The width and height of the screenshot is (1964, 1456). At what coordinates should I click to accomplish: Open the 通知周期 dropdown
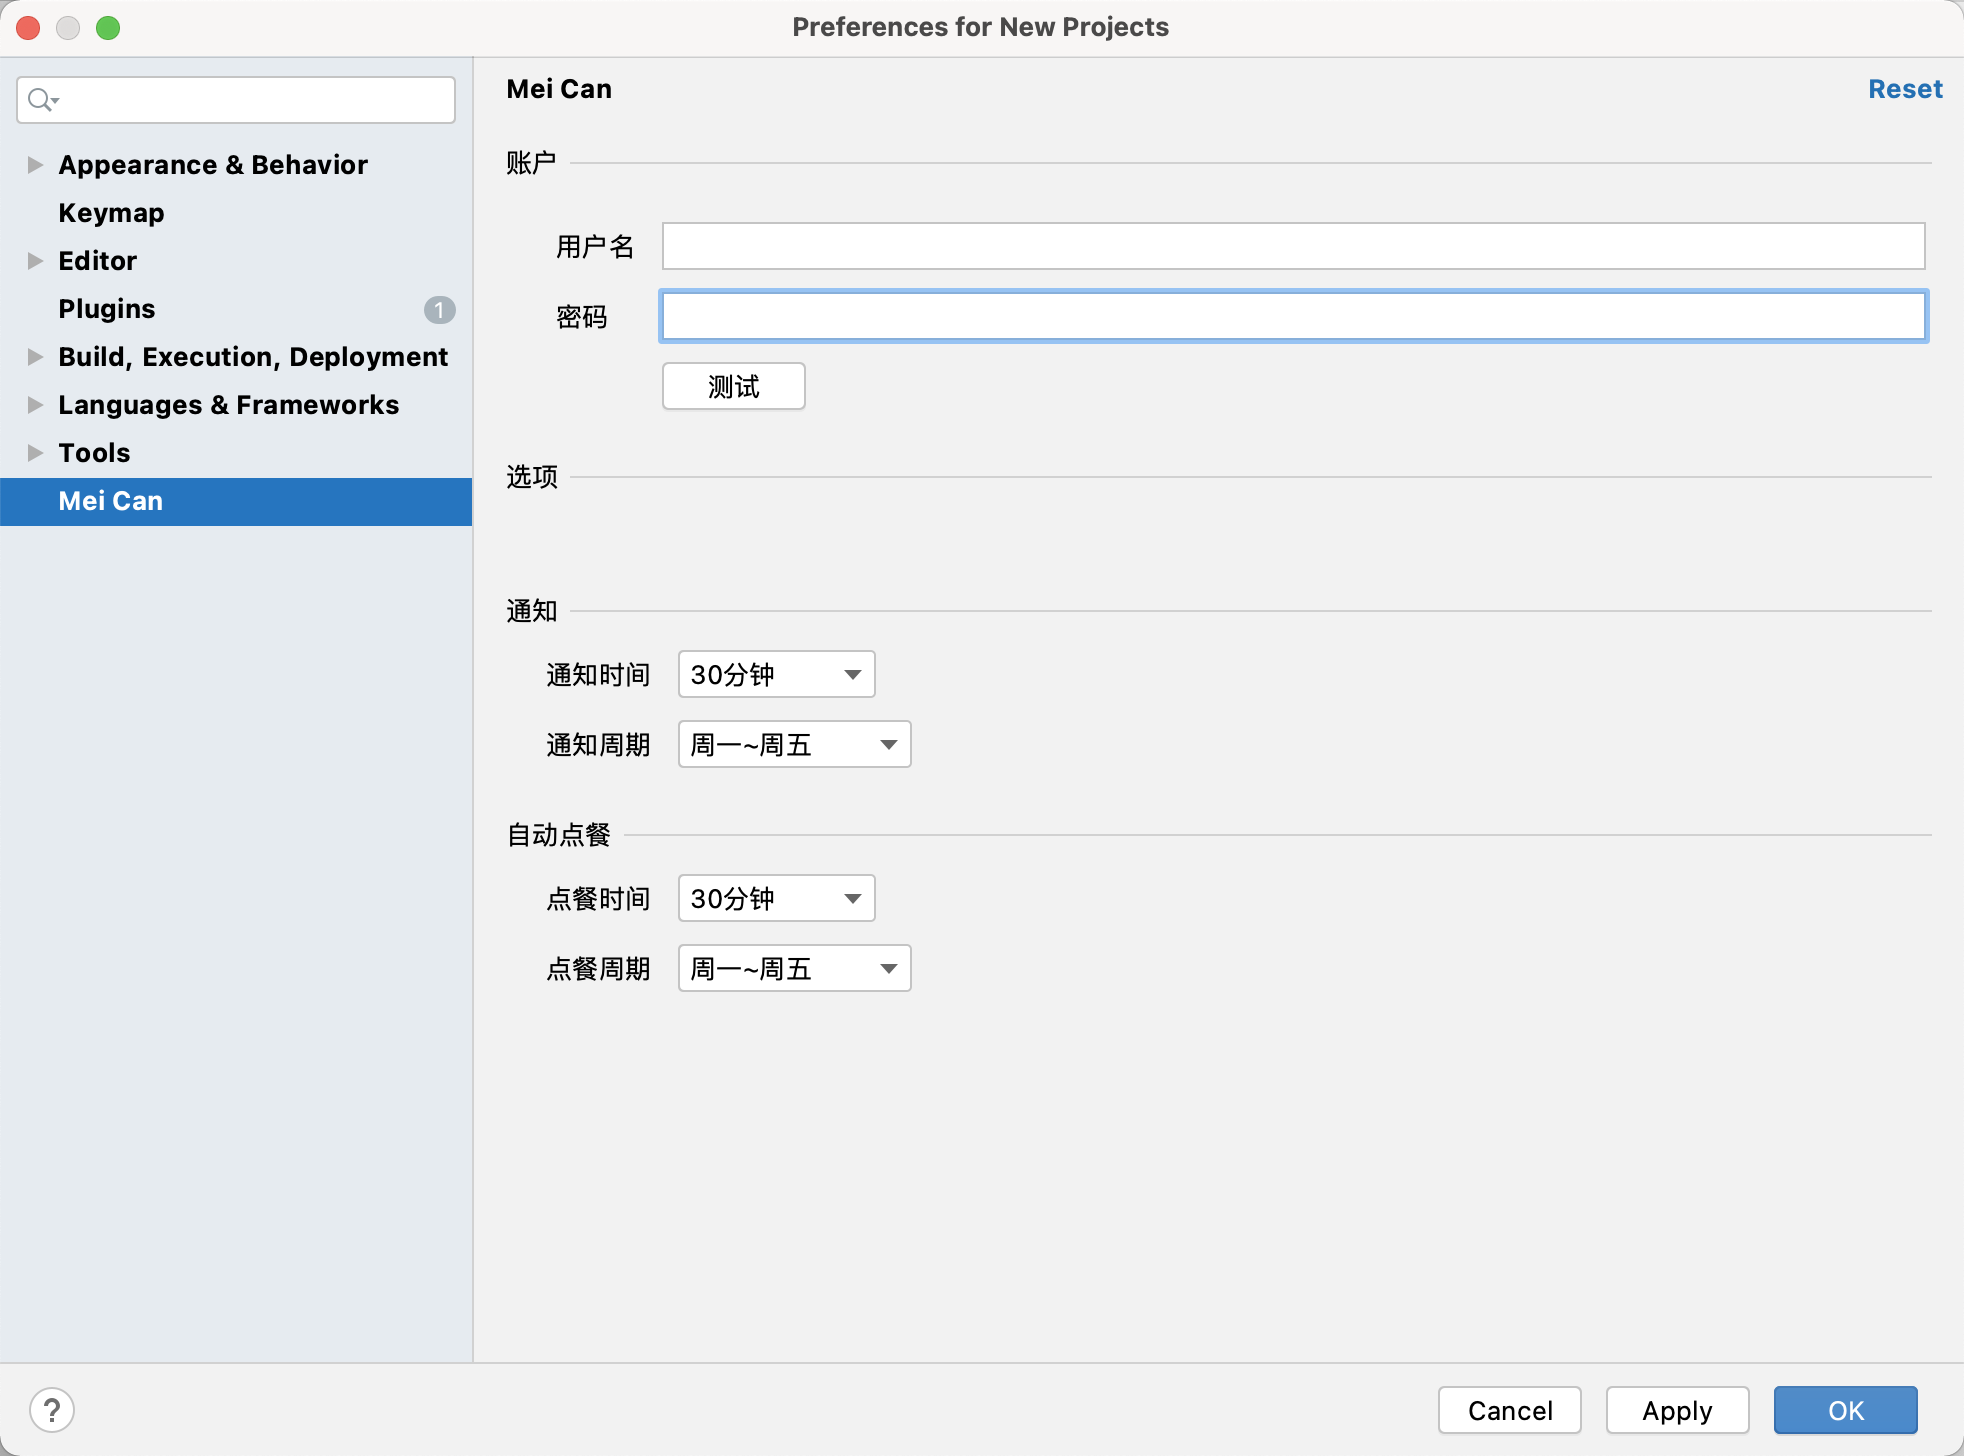[x=794, y=745]
